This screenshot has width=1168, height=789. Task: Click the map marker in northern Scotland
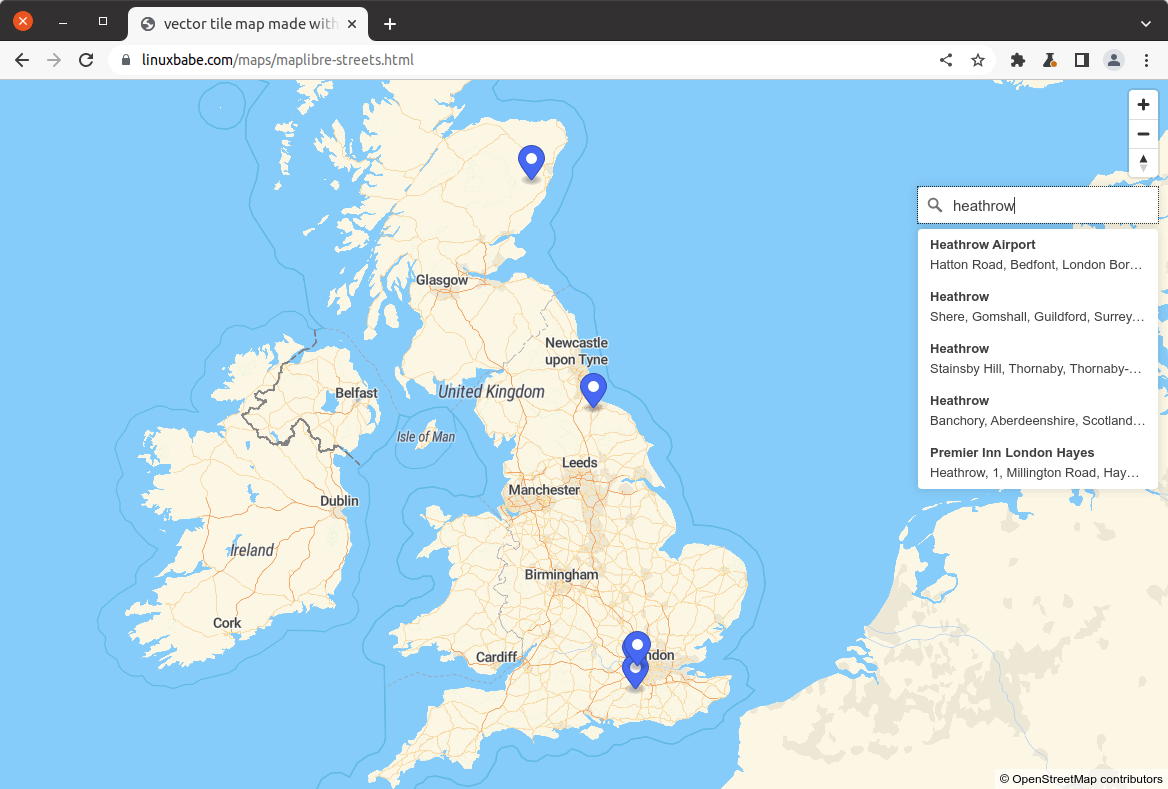coord(531,162)
